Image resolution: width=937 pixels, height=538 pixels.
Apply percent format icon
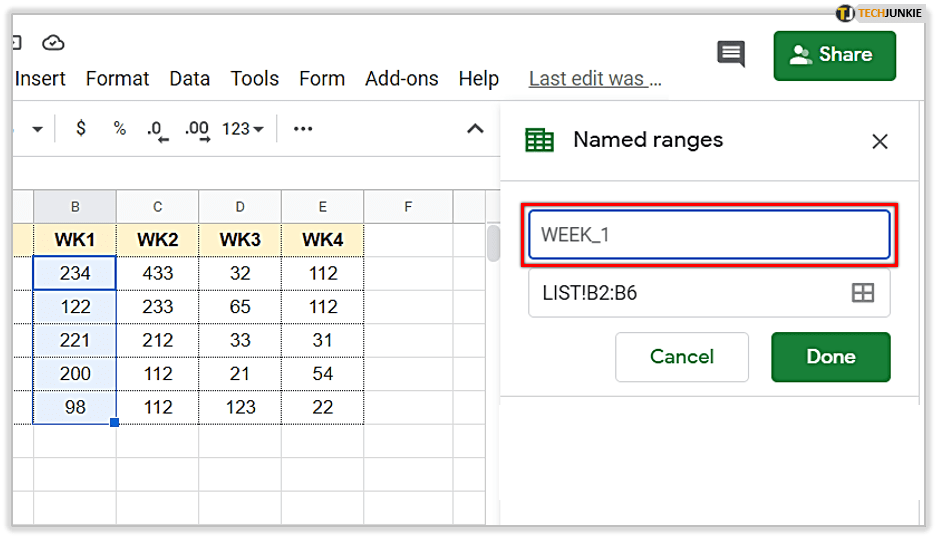(x=119, y=128)
